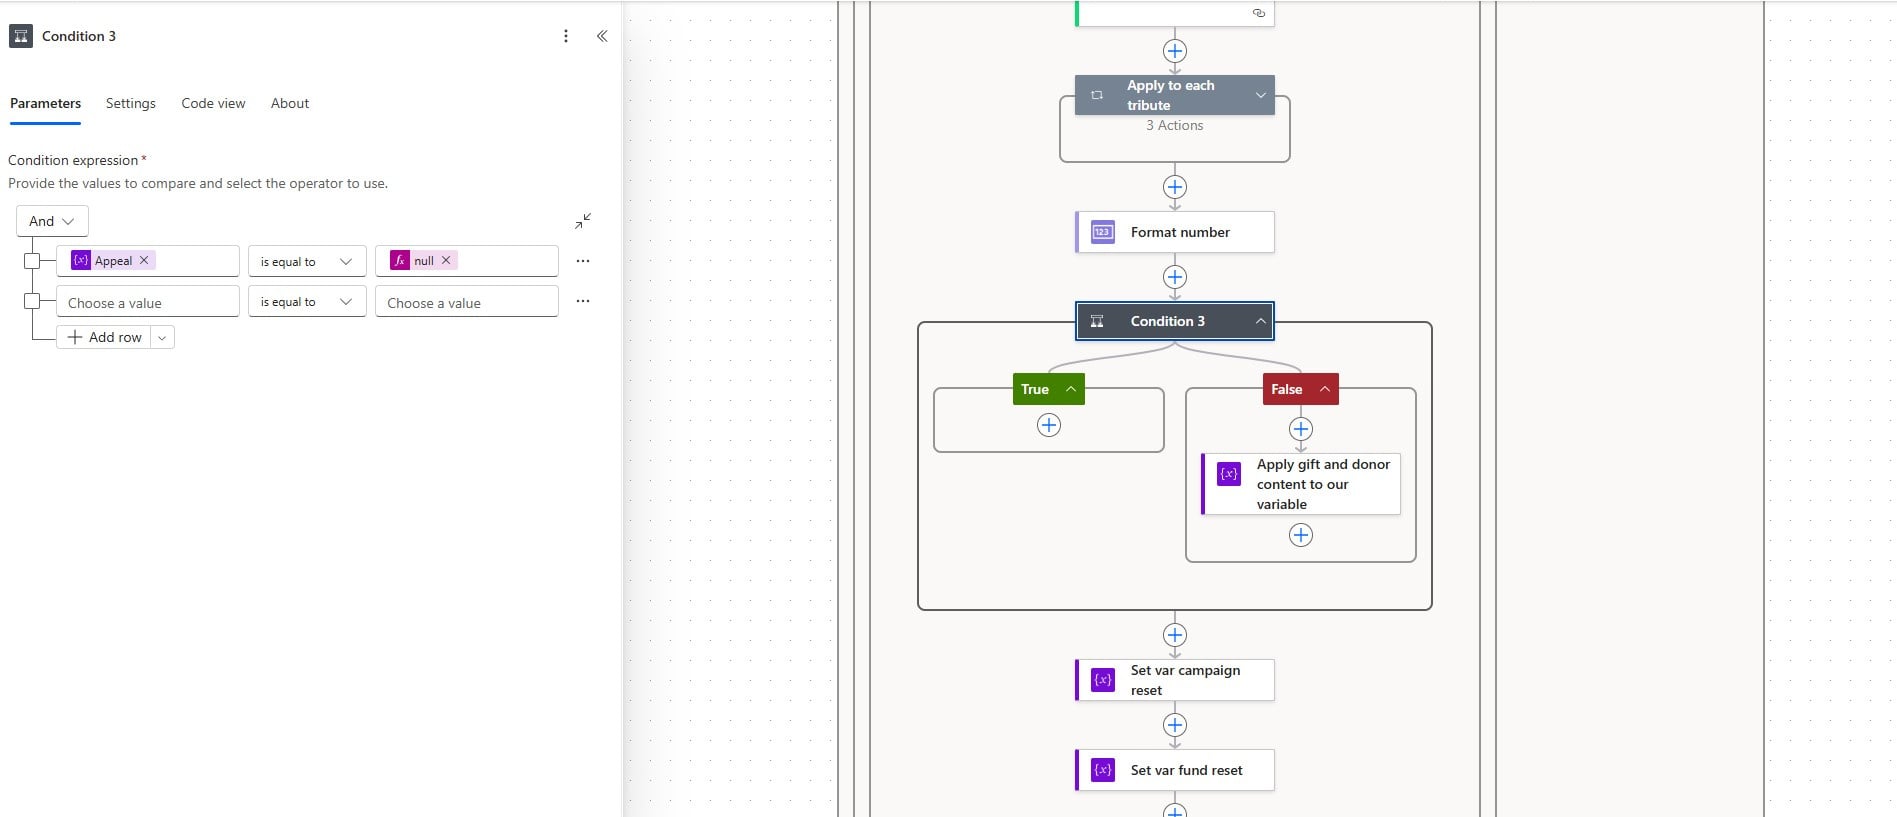1897x817 pixels.
Task: Click the condition icon on the Condition 3 node
Action: [x=1097, y=321]
